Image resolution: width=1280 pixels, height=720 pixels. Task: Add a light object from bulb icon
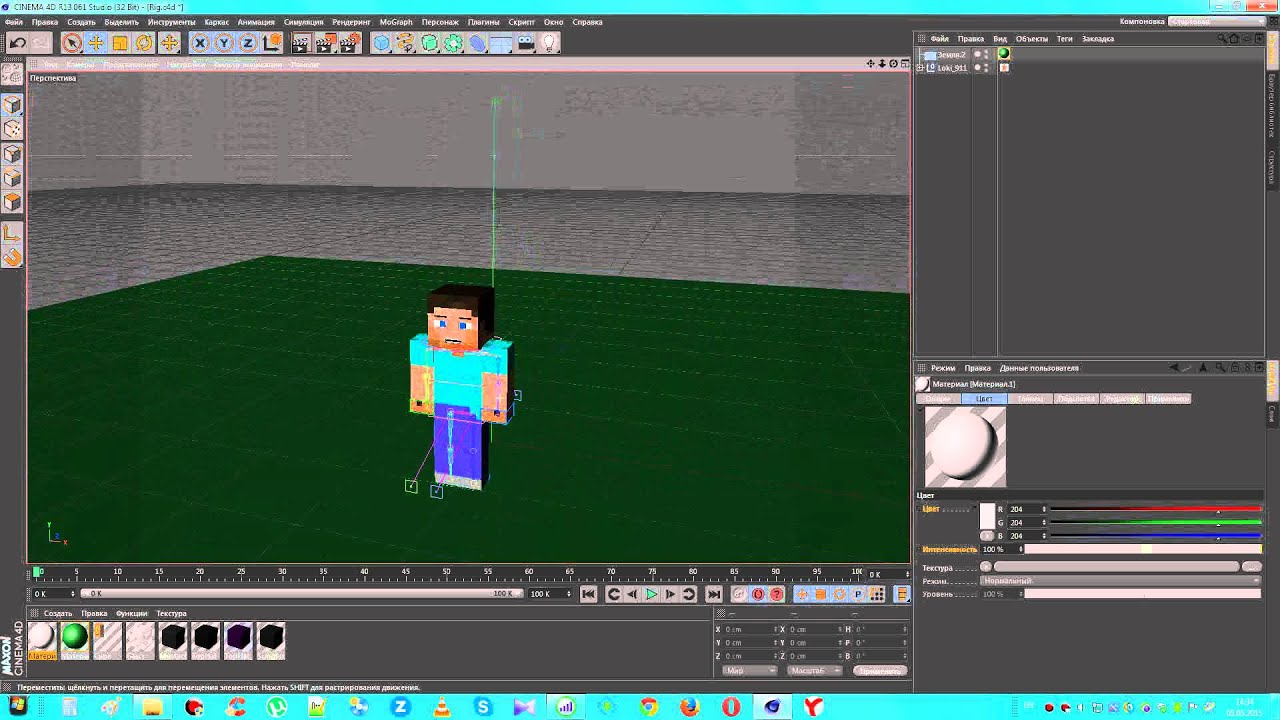[549, 43]
